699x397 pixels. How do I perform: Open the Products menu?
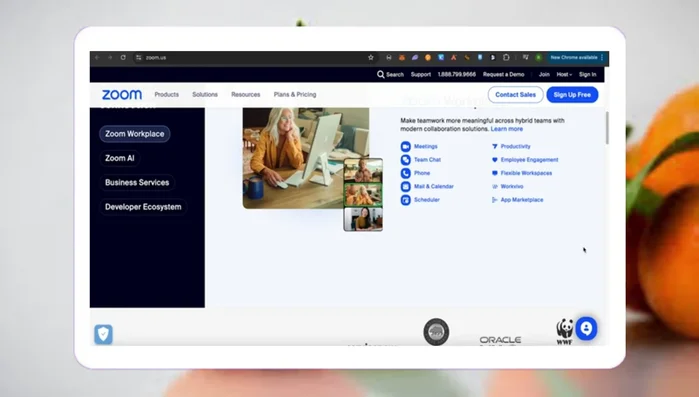pyautogui.click(x=167, y=94)
